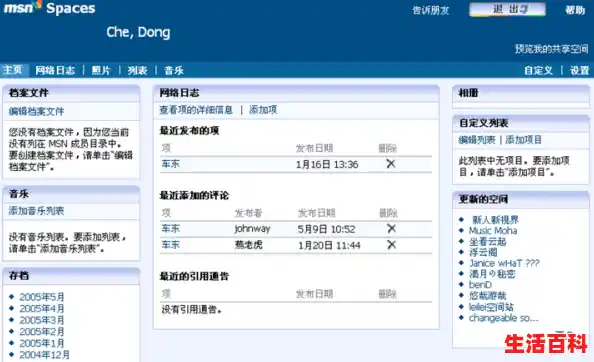594x362 pixels.
Task: Open the 2005年3月 archive
Action: 42,320
